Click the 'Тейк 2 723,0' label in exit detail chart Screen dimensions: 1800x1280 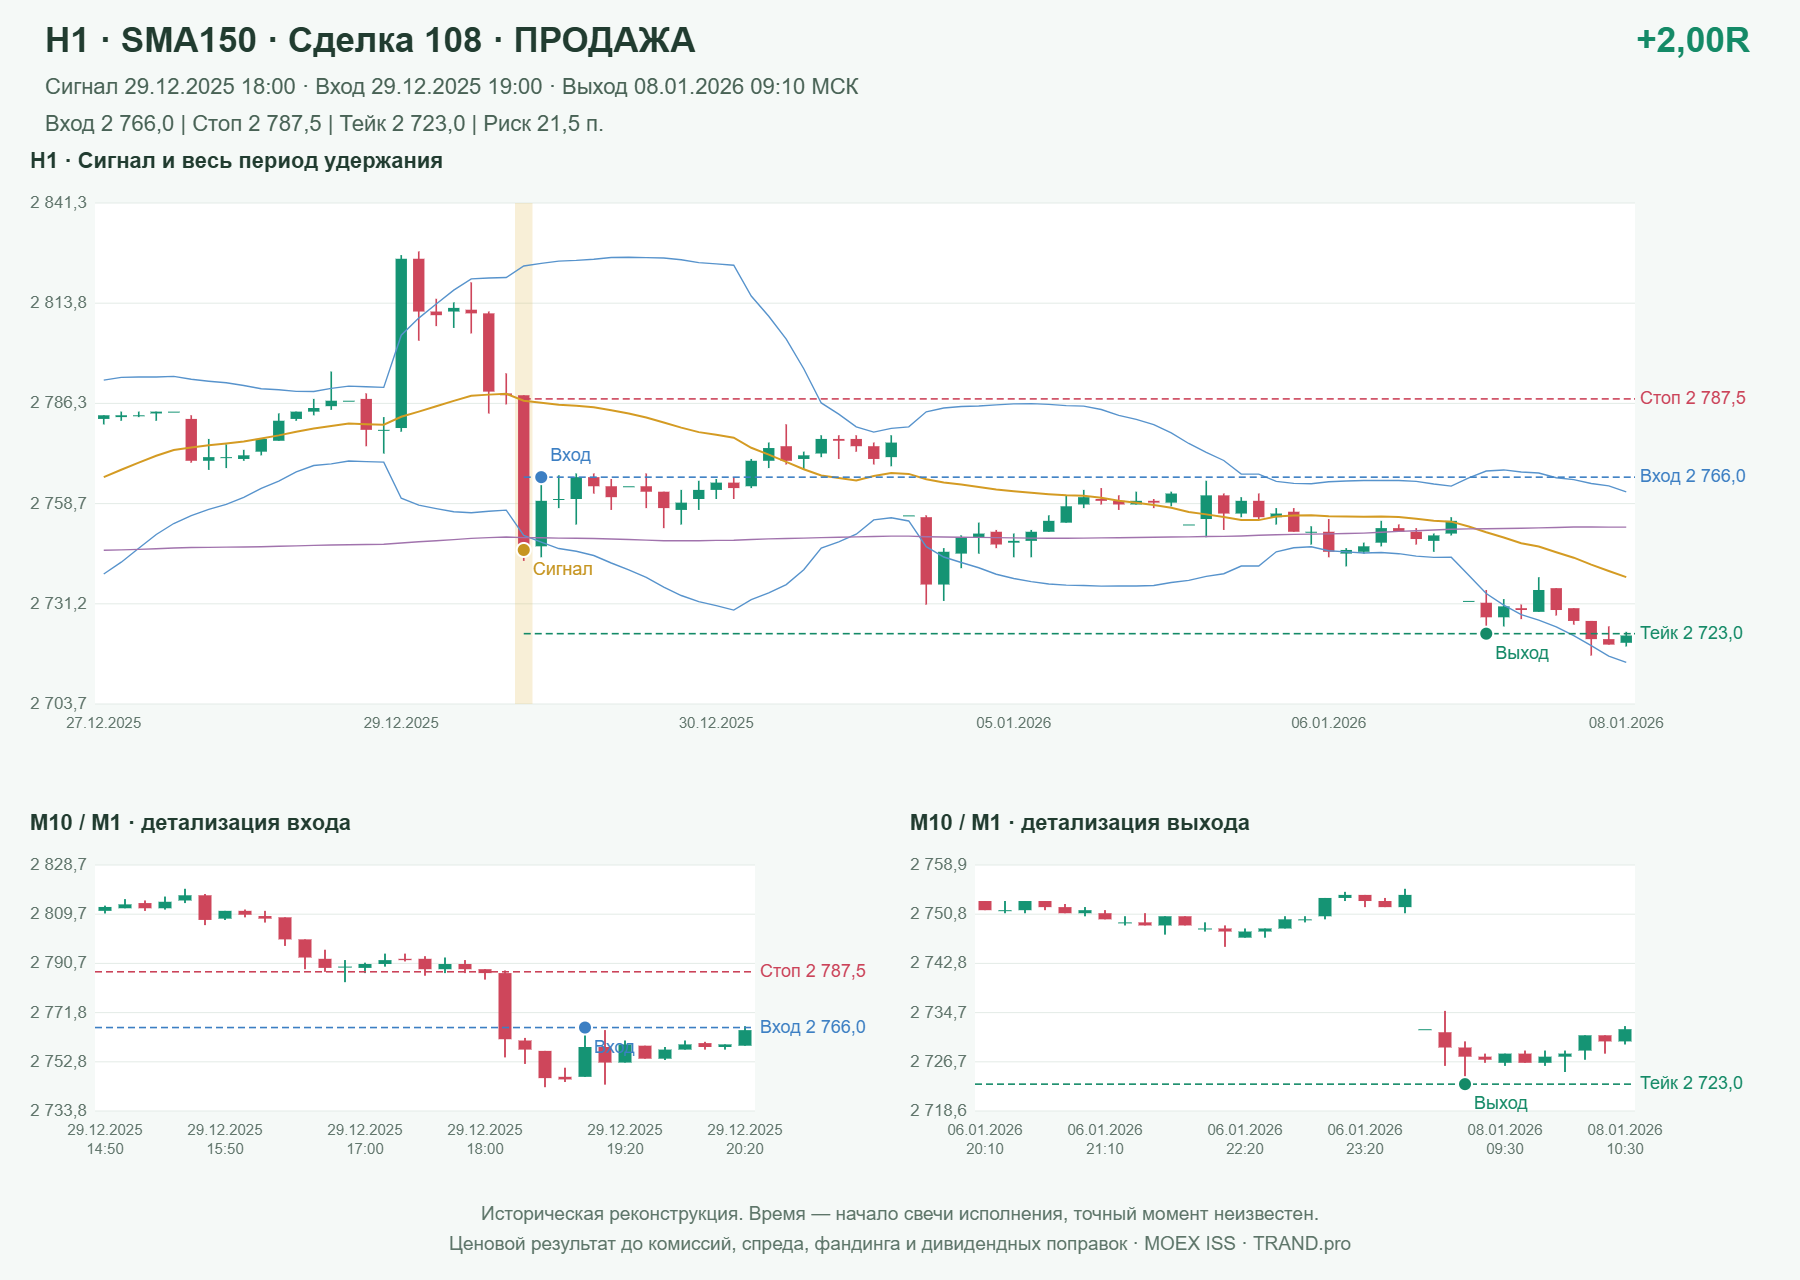tap(1691, 1083)
